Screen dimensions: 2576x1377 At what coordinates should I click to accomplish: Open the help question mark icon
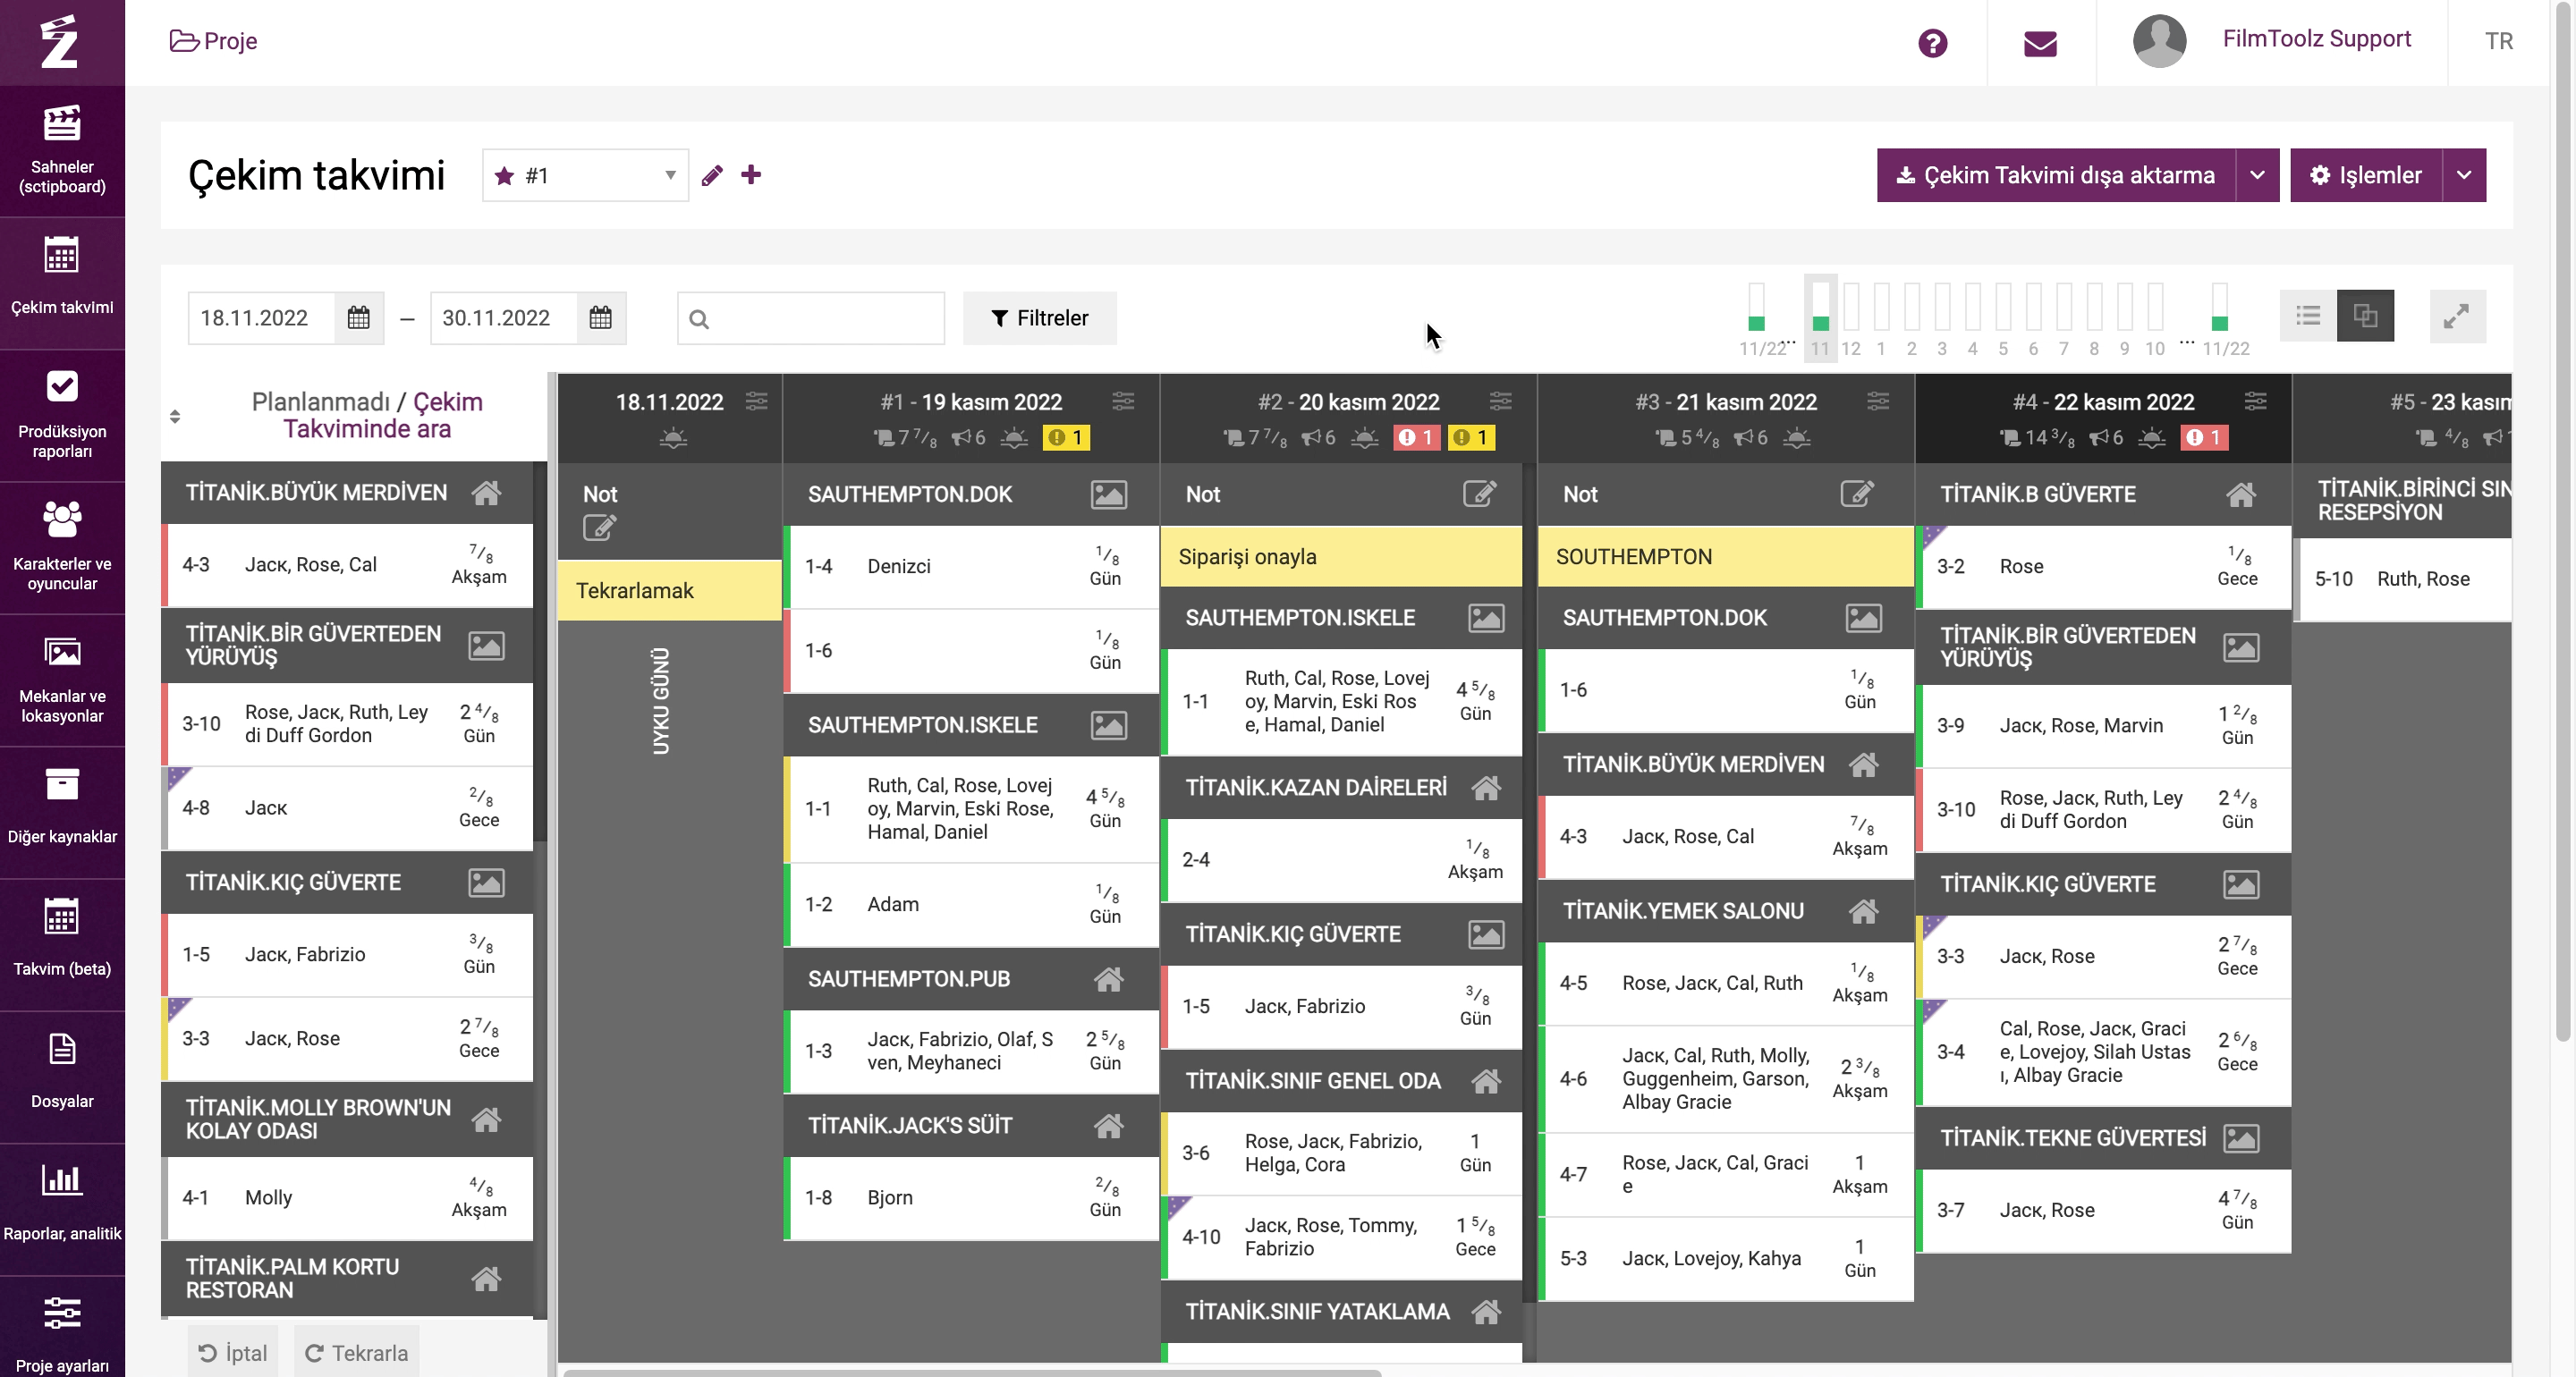1932,43
